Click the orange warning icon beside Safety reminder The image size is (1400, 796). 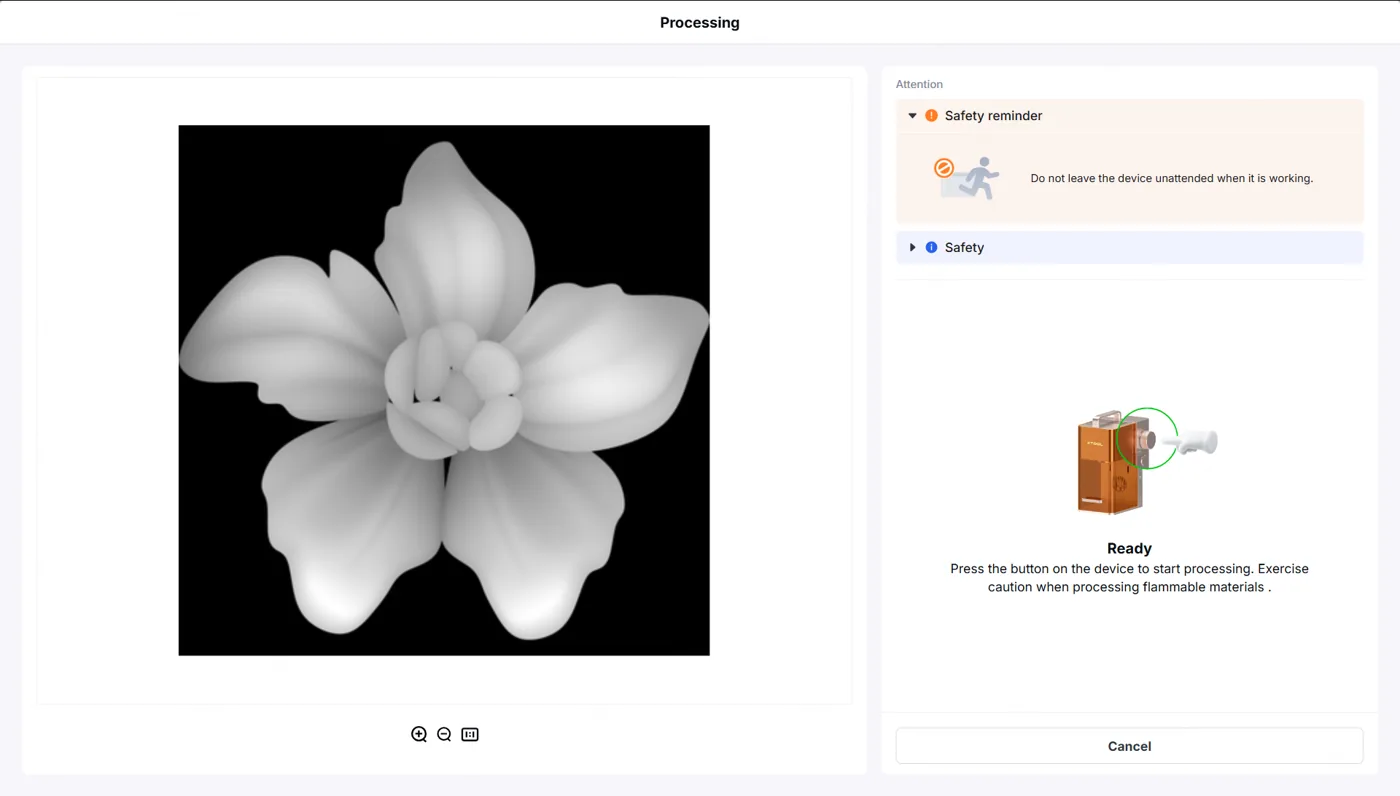coord(931,116)
